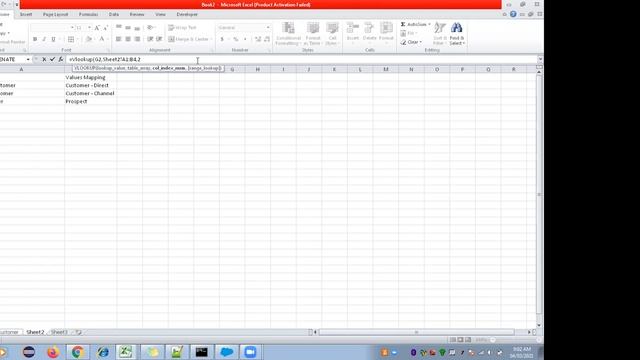
Task: Open the font name dropdown arrow
Action: [x=72, y=28]
